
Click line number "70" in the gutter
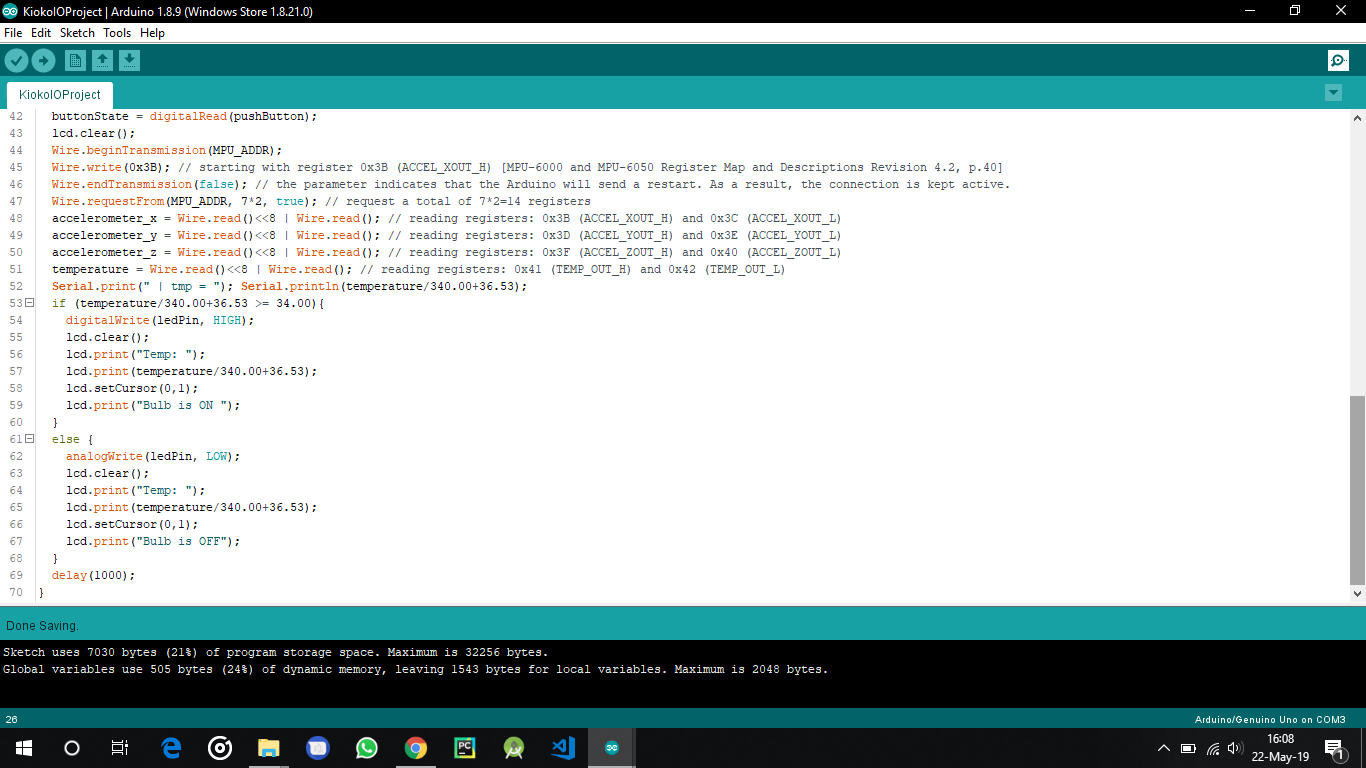point(15,592)
